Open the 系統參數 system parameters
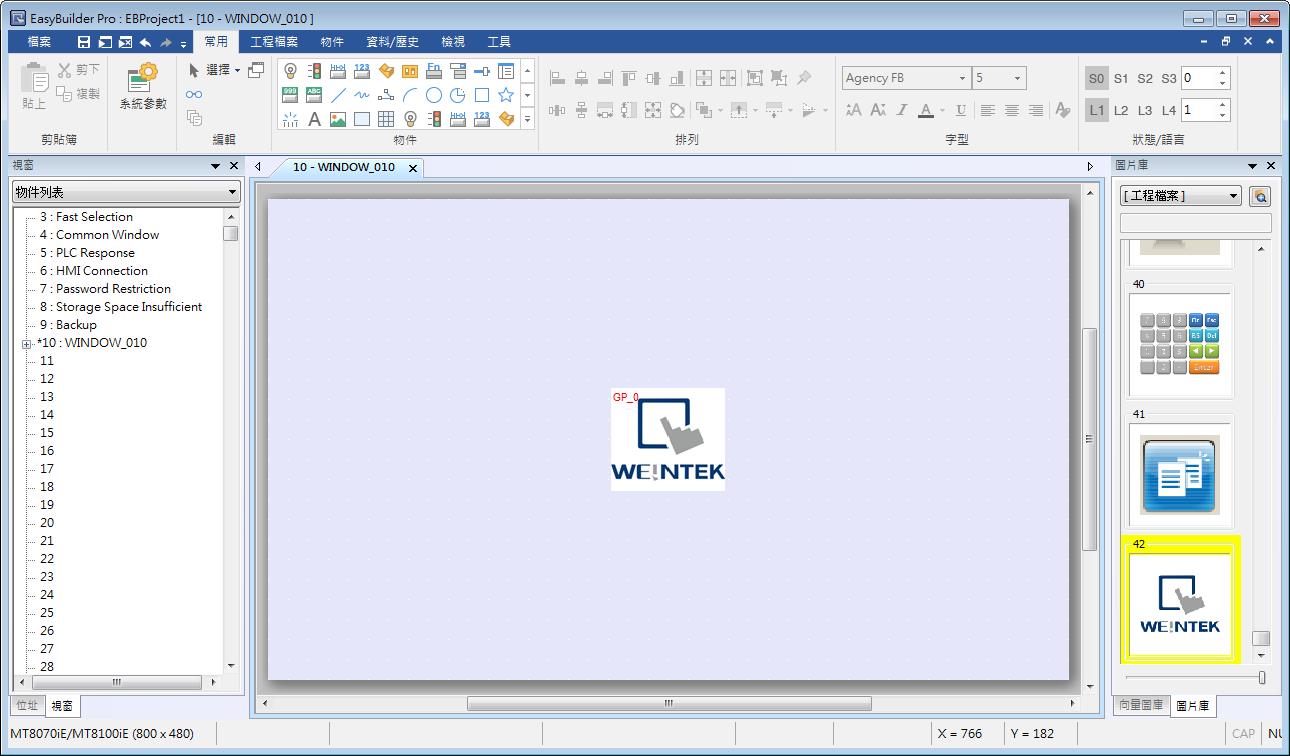The image size is (1290, 756). click(x=143, y=87)
